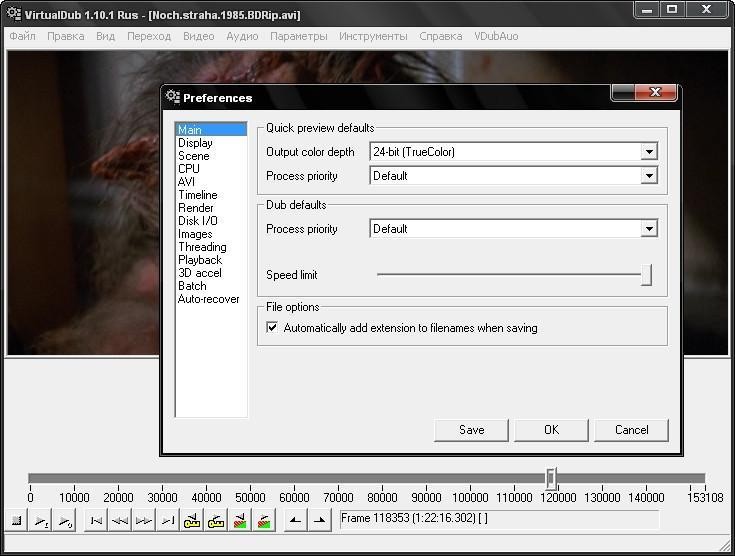The height and width of the screenshot is (556, 735).
Task: Step forward one frame
Action: pos(144,520)
